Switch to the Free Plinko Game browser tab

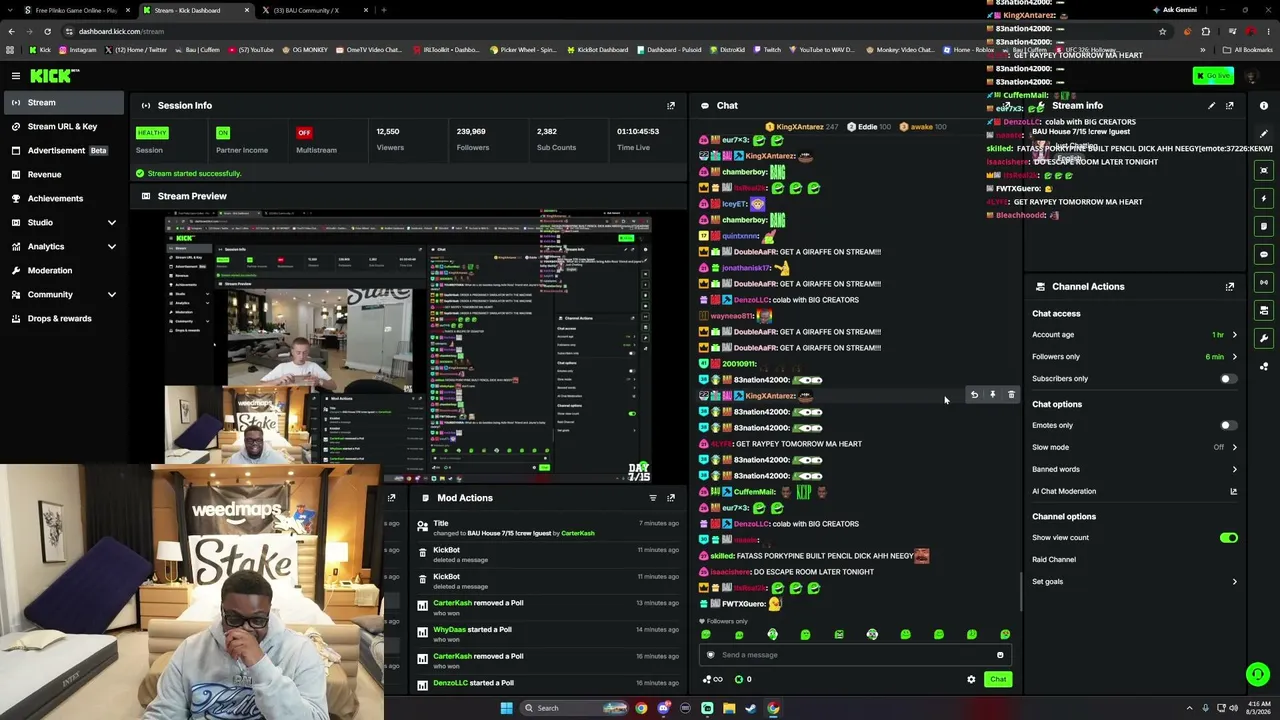pos(75,10)
